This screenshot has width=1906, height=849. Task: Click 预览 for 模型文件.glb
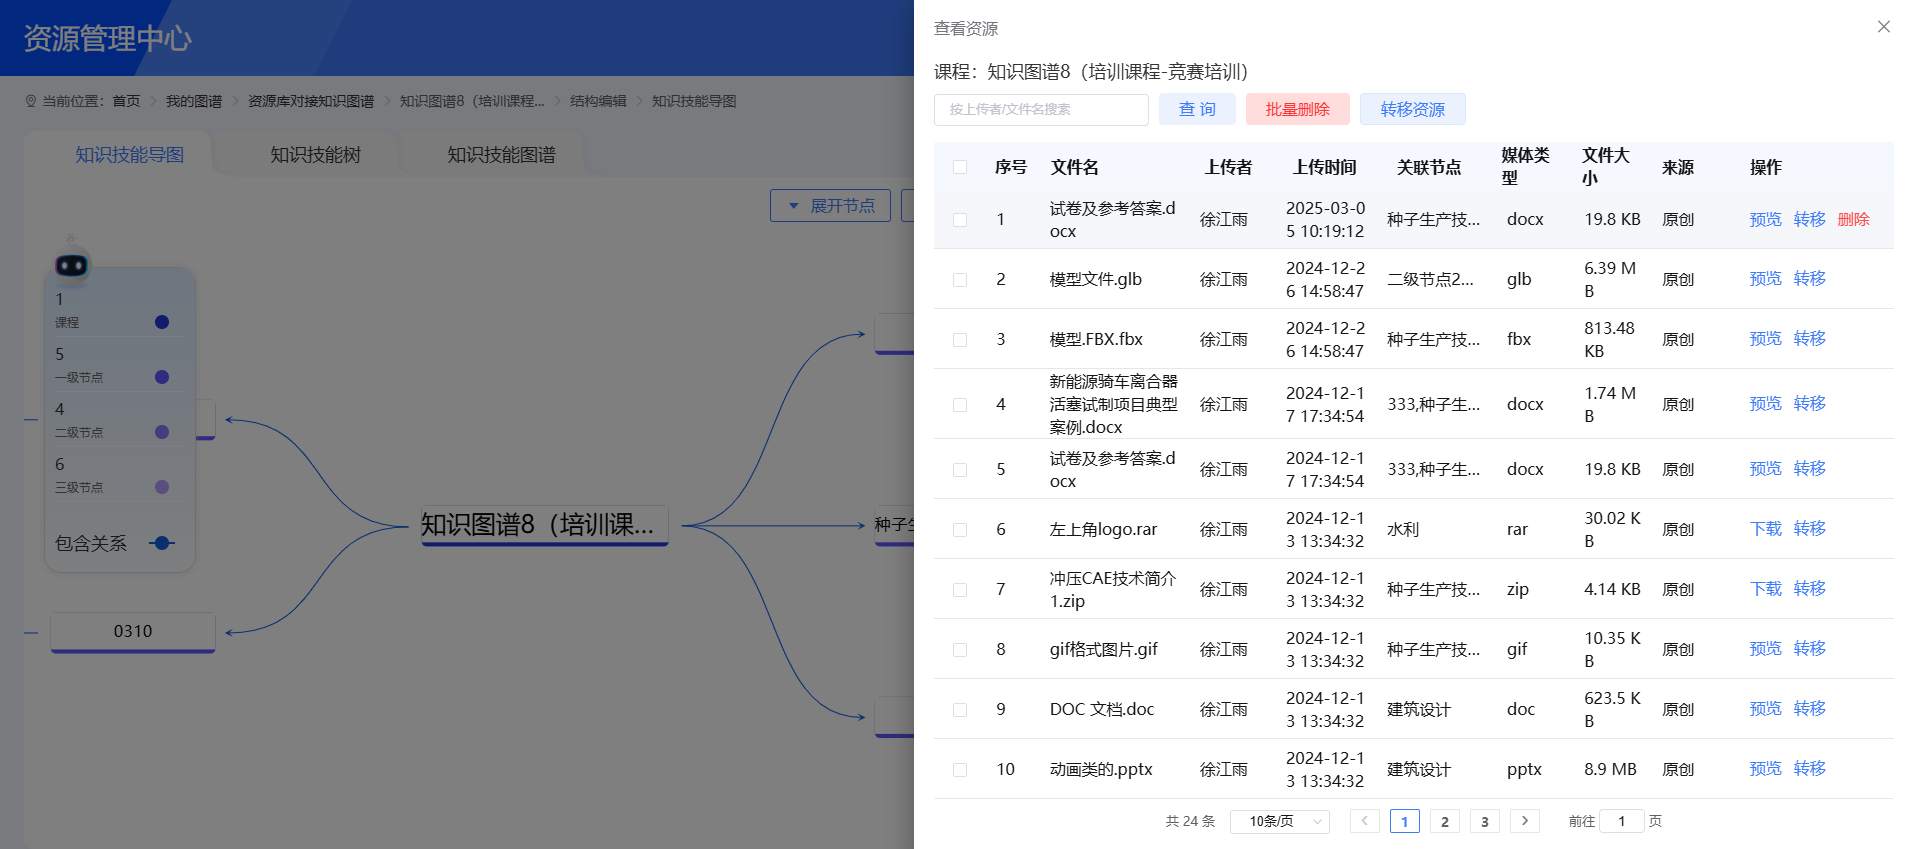click(x=1765, y=278)
